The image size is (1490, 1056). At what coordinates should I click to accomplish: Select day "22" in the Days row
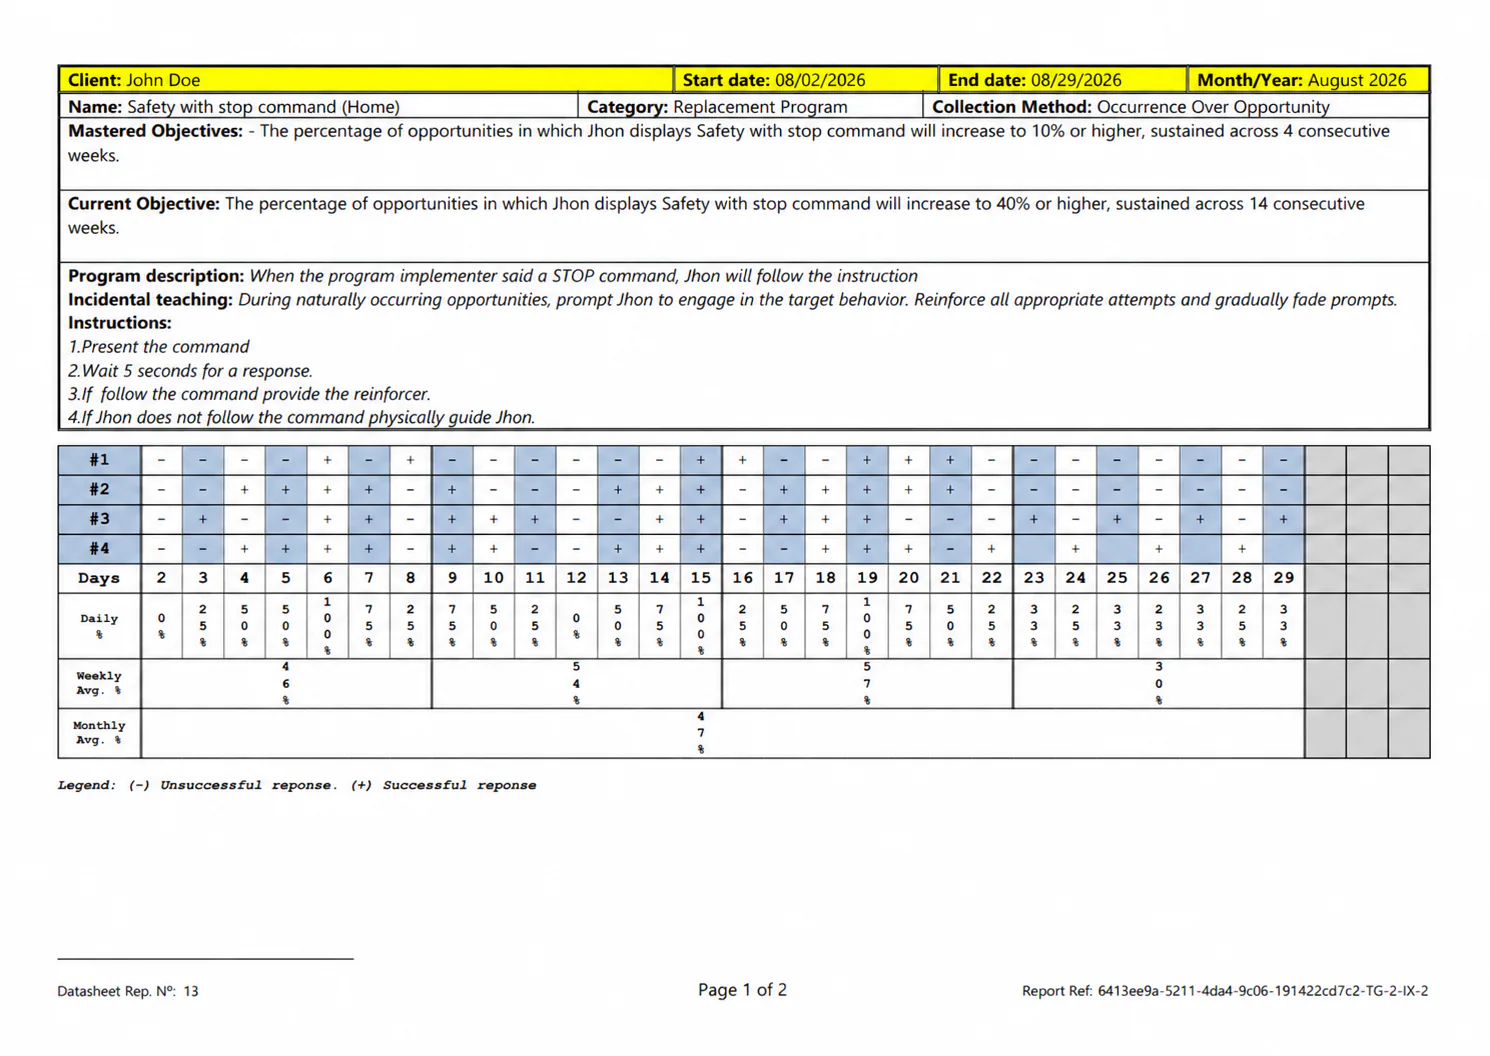[992, 578]
